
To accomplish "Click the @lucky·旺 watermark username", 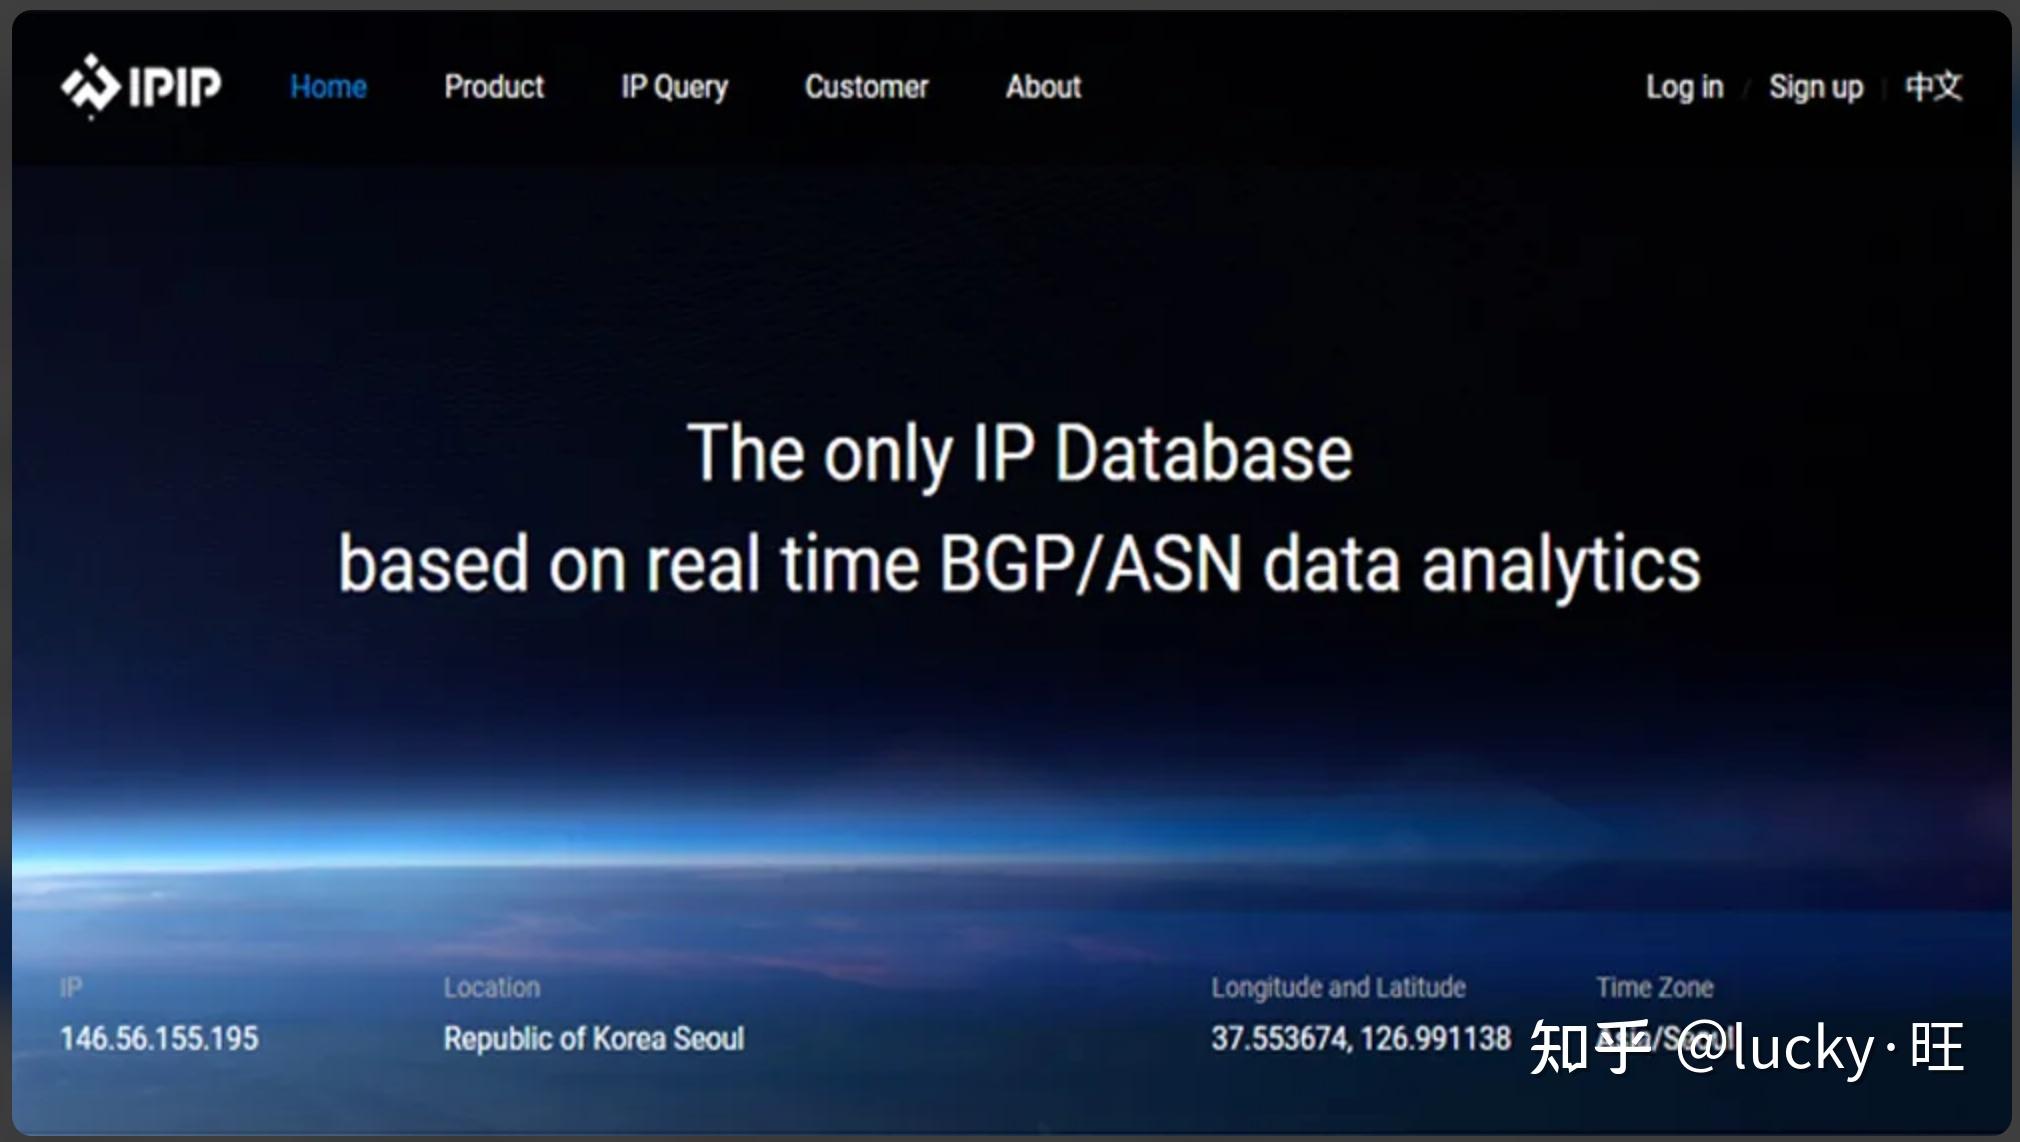I will (1820, 1047).
